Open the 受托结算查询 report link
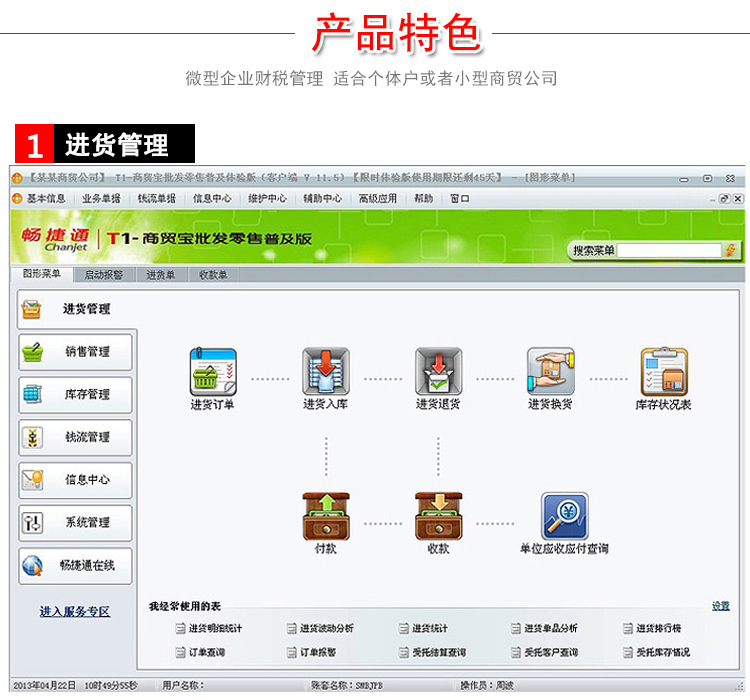Viewport: 750px width, 700px height. 439,652
